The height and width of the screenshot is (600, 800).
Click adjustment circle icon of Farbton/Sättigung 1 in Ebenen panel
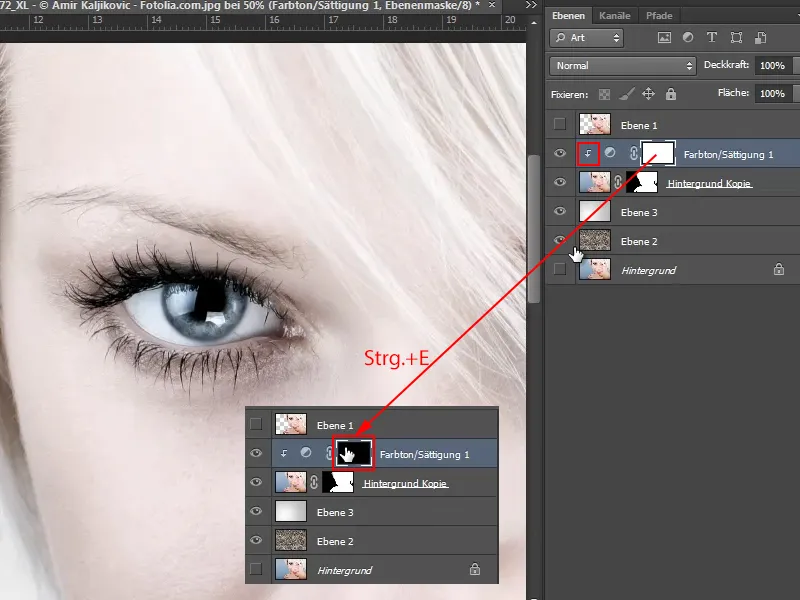click(x=610, y=153)
